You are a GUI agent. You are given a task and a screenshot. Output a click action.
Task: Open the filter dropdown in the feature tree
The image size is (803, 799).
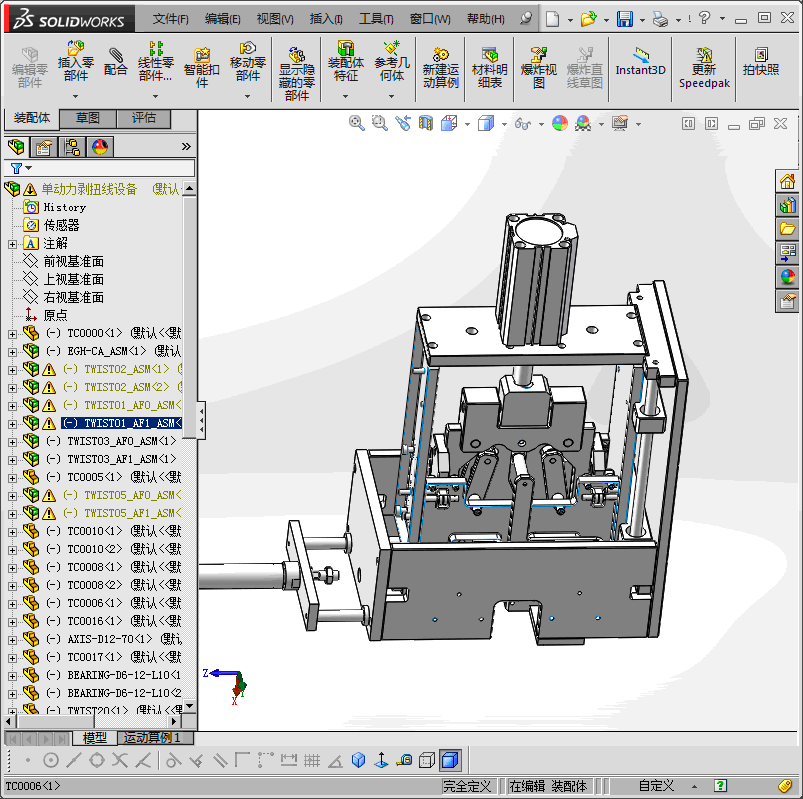click(x=29, y=167)
